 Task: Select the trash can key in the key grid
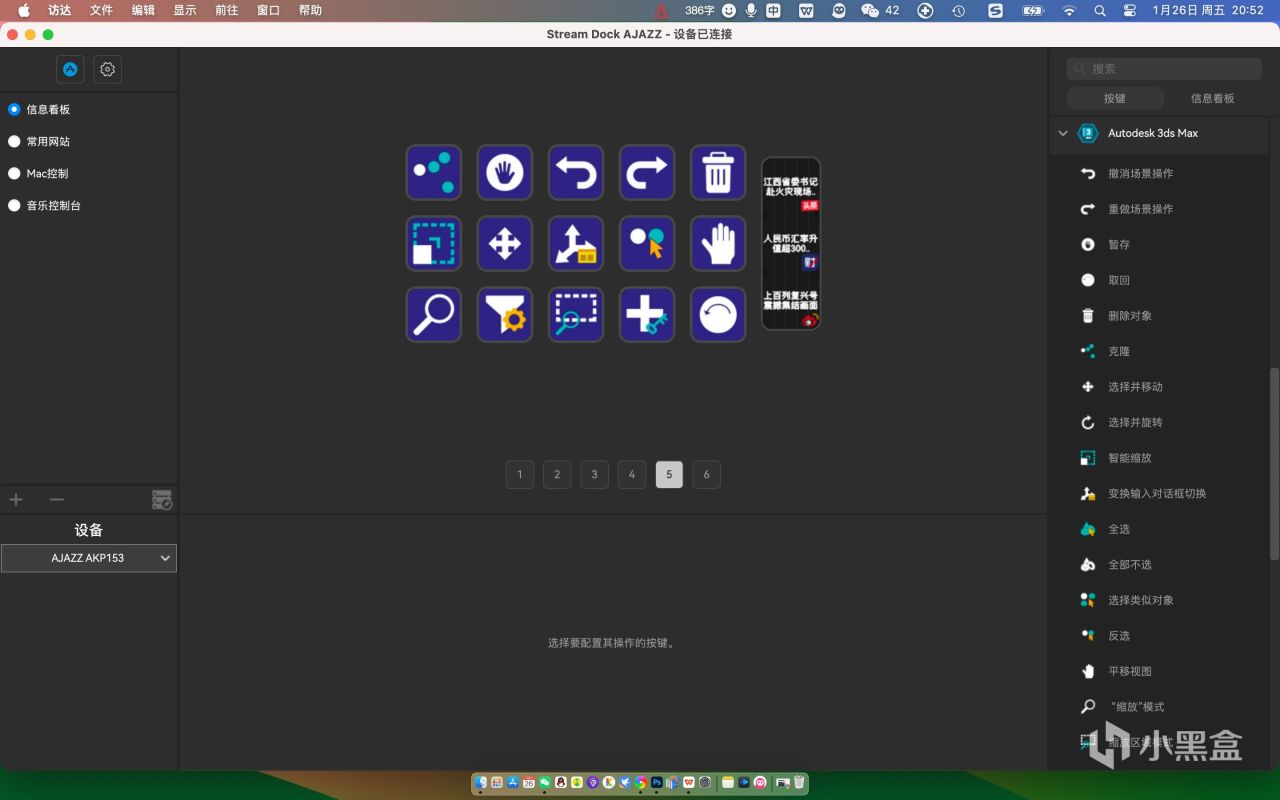(x=718, y=173)
